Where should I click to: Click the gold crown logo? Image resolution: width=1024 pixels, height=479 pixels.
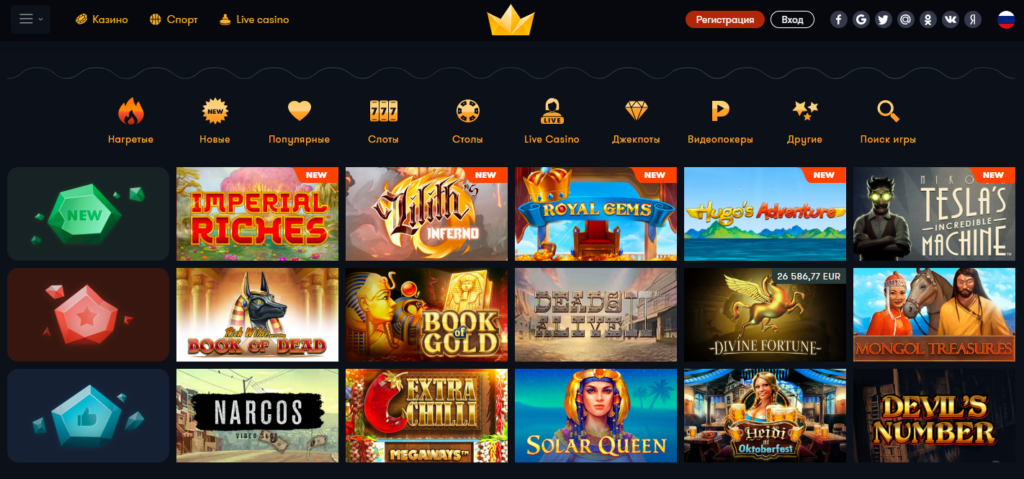511,22
